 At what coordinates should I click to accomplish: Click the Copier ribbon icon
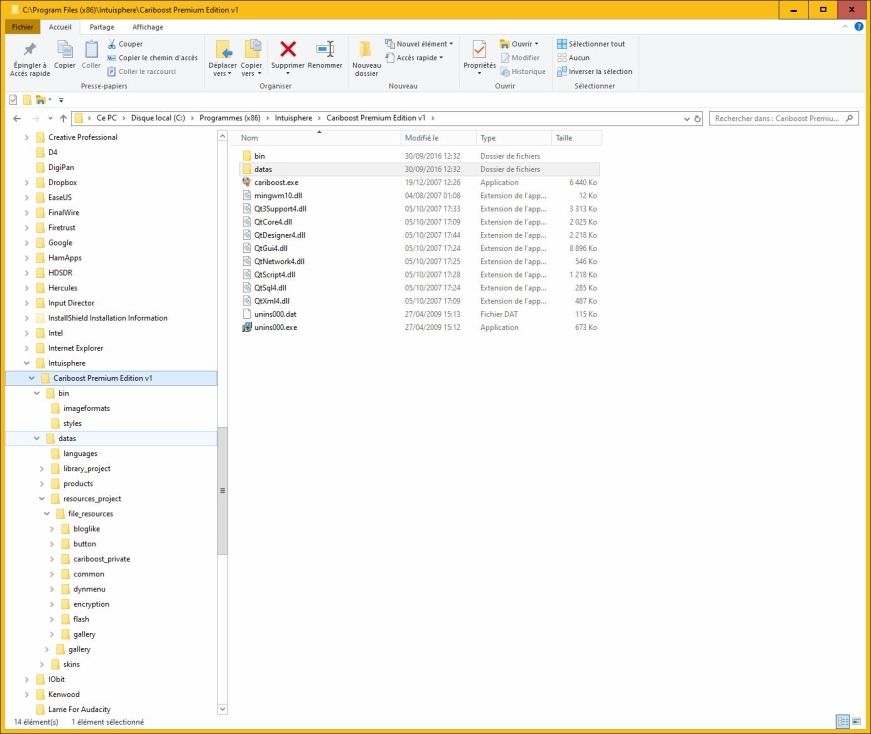pos(64,56)
